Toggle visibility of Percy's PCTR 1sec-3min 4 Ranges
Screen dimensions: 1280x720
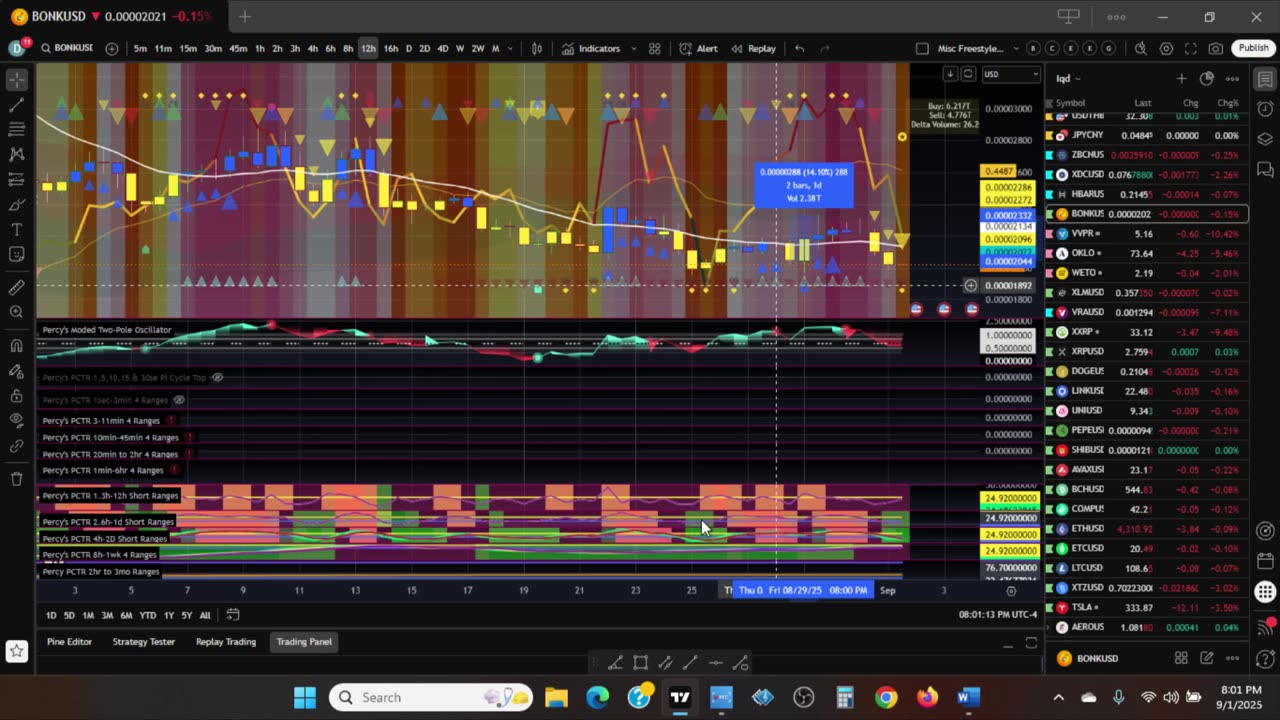click(178, 400)
